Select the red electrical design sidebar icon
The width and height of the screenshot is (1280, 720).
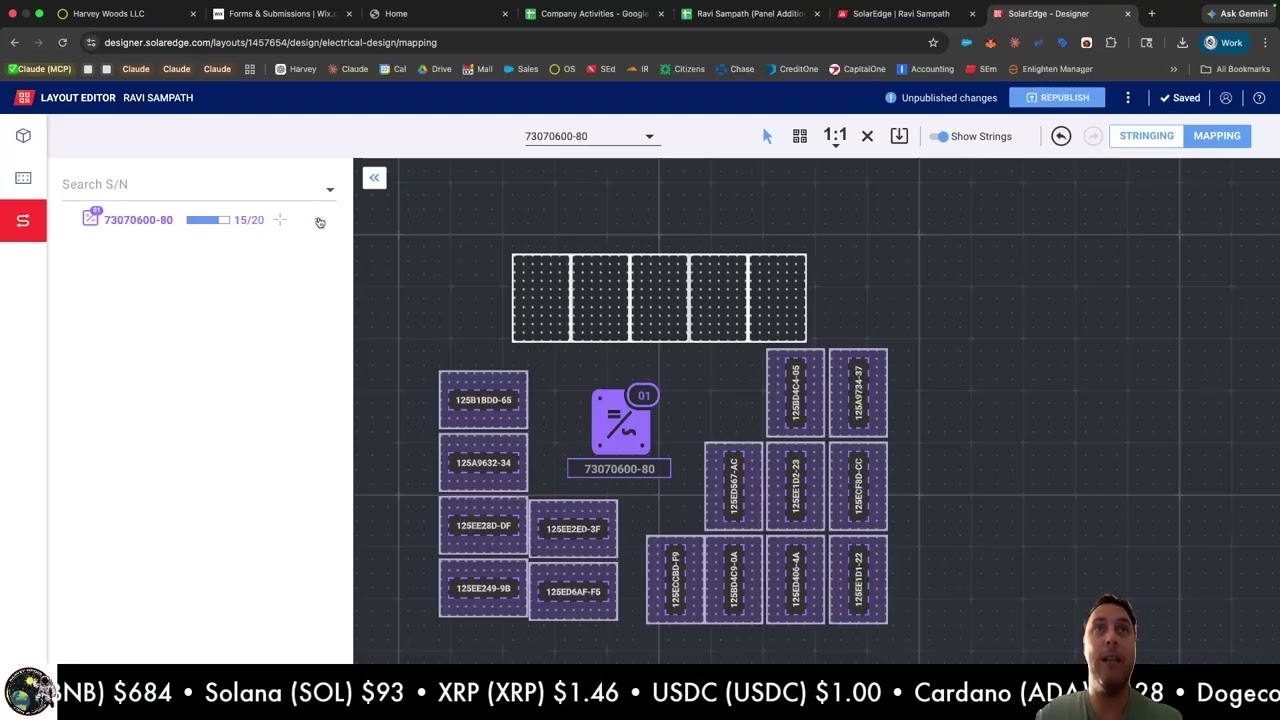[23, 220]
